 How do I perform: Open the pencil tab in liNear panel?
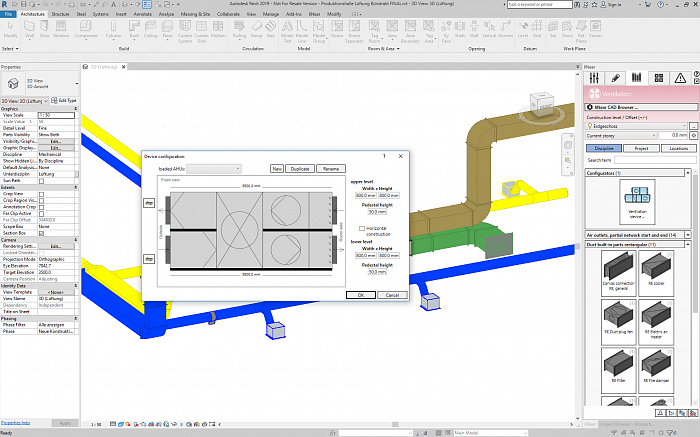616,78
